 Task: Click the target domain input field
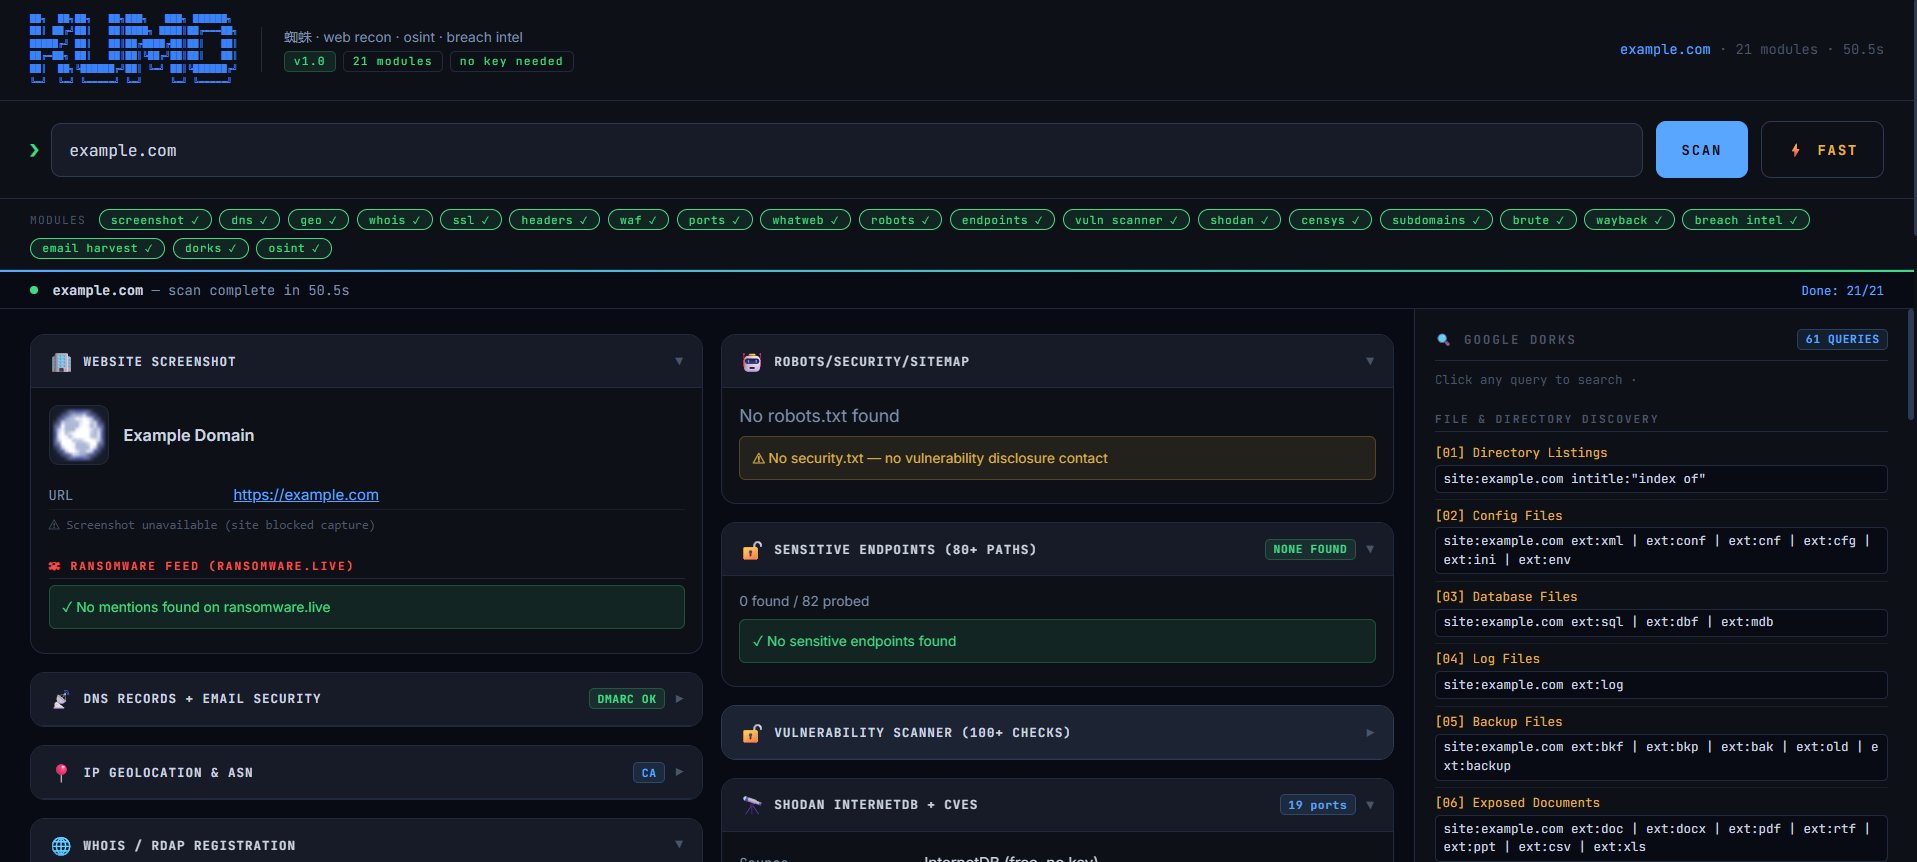coord(847,150)
